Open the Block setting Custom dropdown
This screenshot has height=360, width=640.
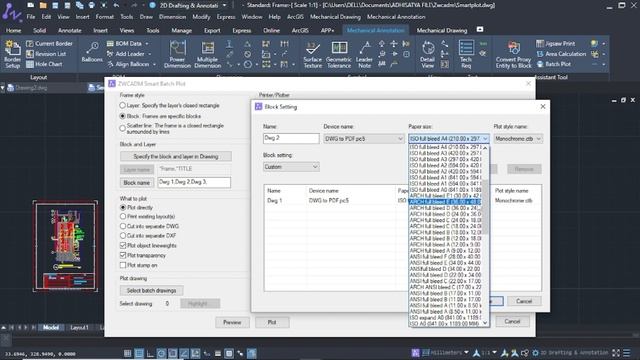(x=291, y=167)
